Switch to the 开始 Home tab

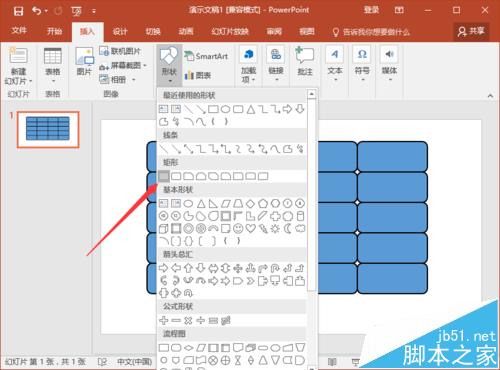[x=54, y=31]
